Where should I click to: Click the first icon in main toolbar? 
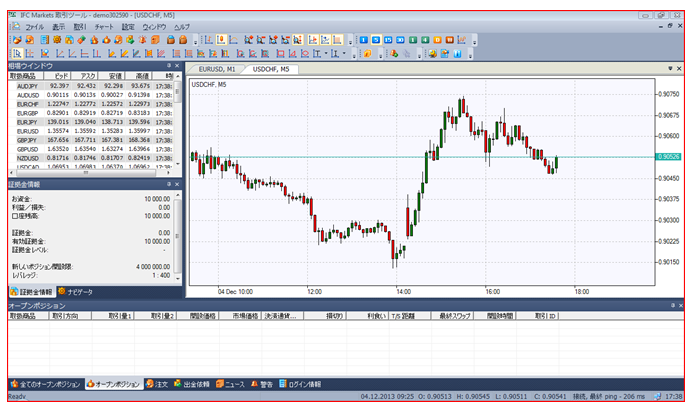click(x=17, y=39)
